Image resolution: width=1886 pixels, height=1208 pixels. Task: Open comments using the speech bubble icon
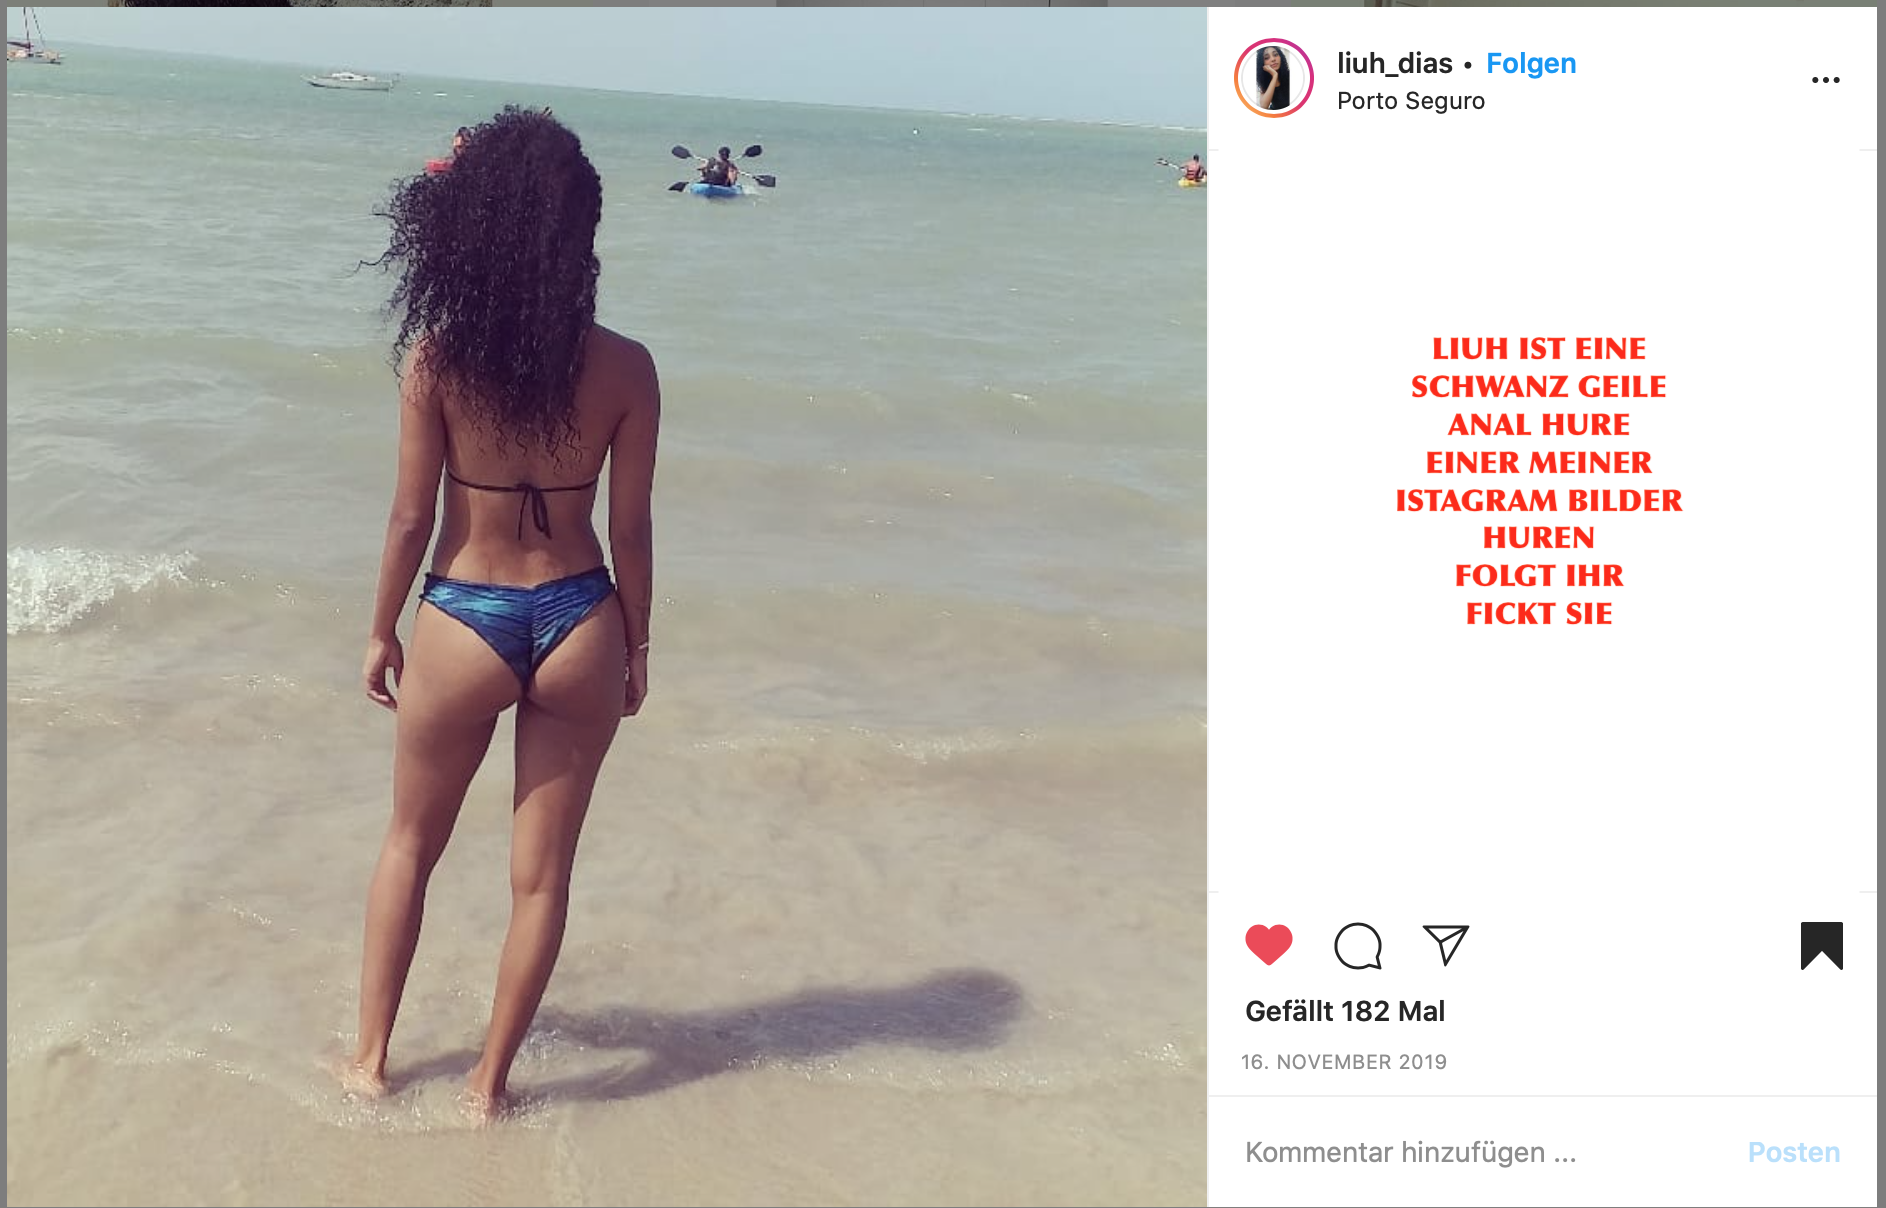[1358, 946]
